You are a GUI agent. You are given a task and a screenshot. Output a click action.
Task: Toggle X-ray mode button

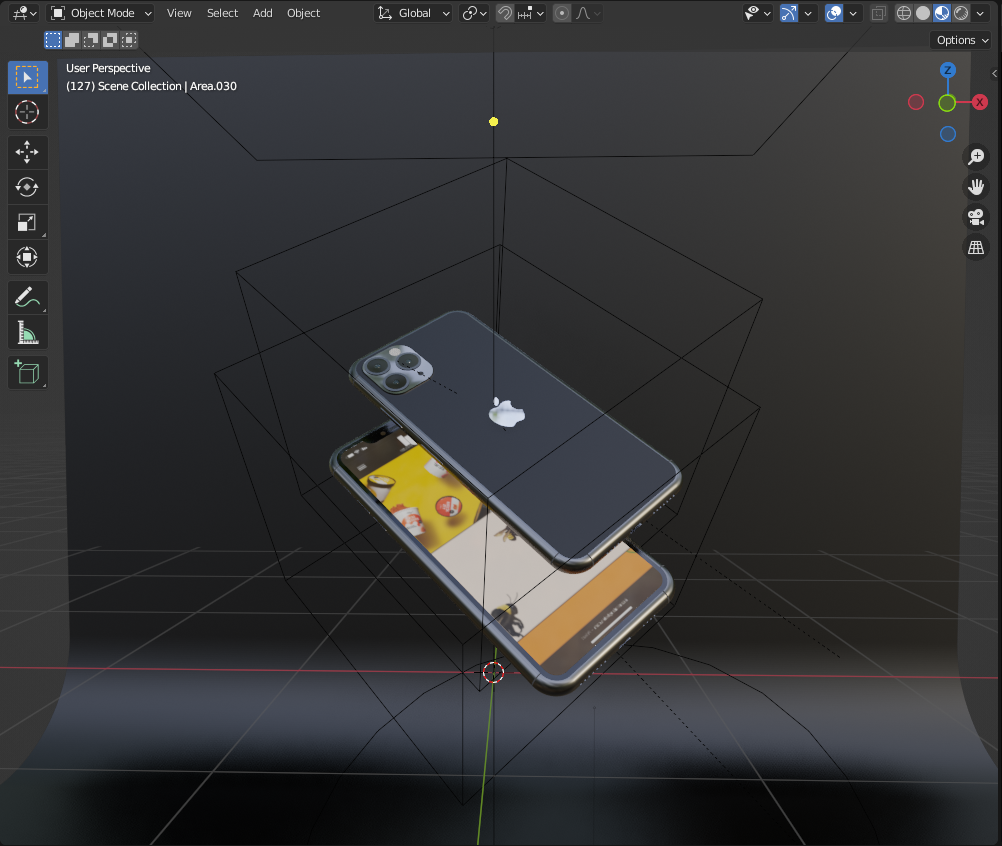click(x=879, y=13)
